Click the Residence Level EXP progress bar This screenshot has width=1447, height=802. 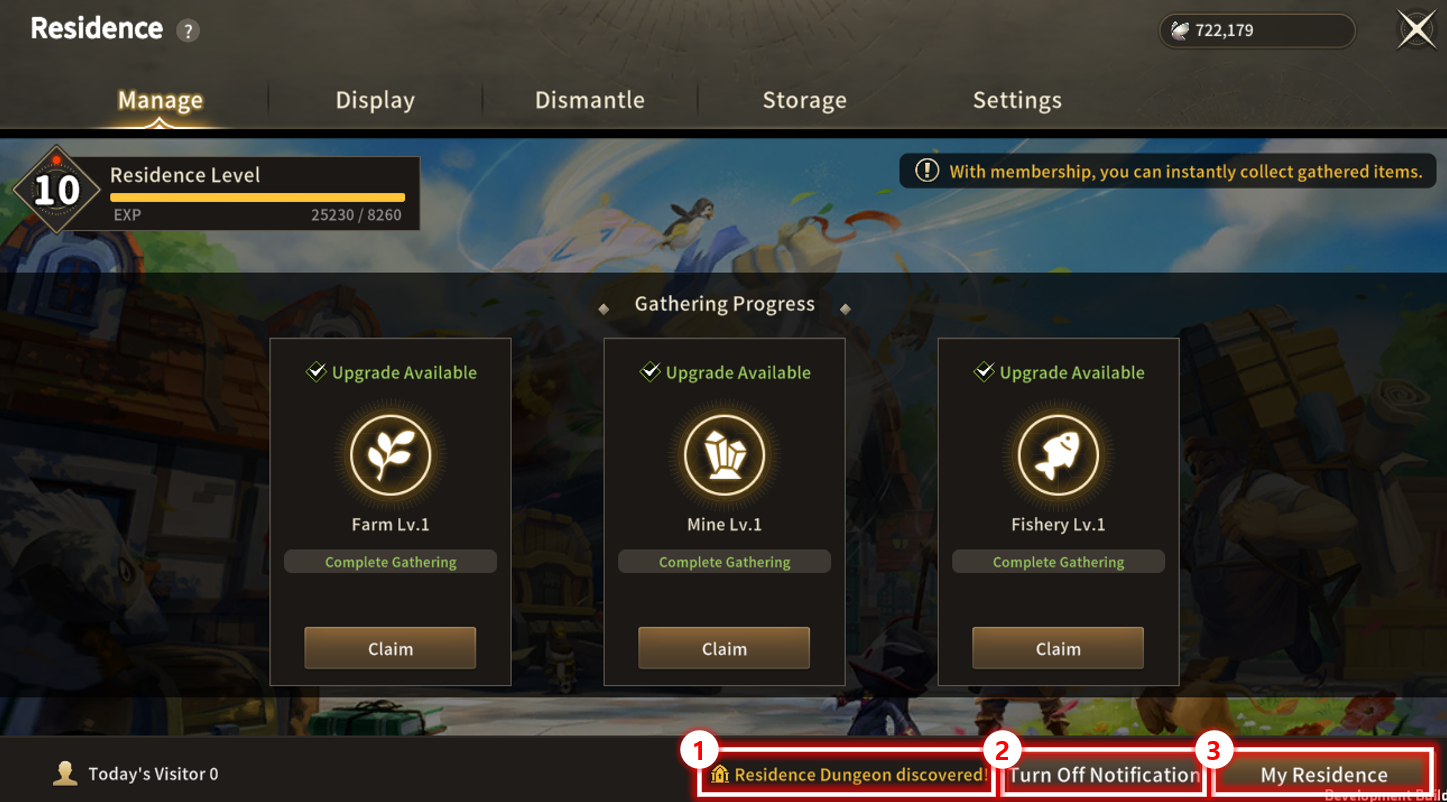click(x=257, y=197)
